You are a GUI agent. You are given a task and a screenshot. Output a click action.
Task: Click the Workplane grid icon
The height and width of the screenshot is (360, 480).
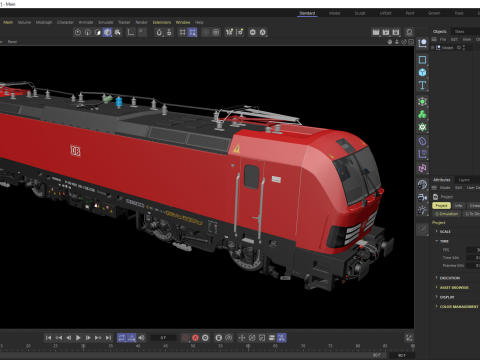pyautogui.click(x=182, y=32)
